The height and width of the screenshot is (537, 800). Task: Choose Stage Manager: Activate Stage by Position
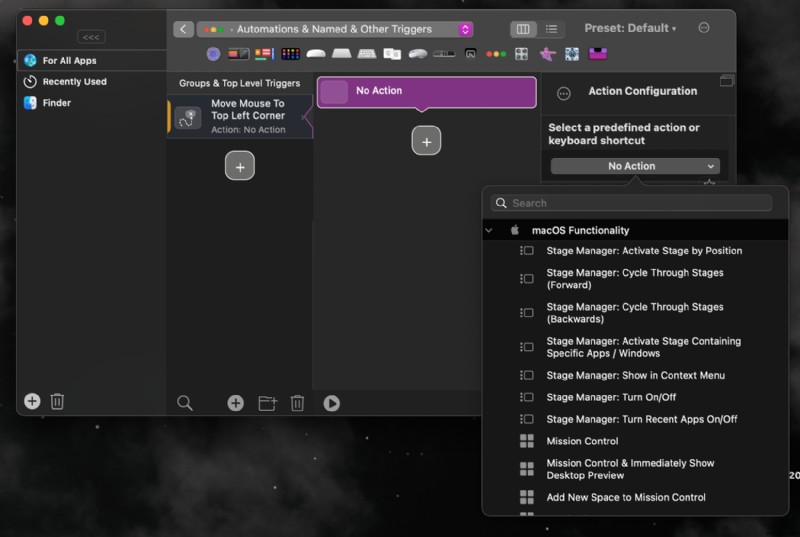click(x=635, y=251)
